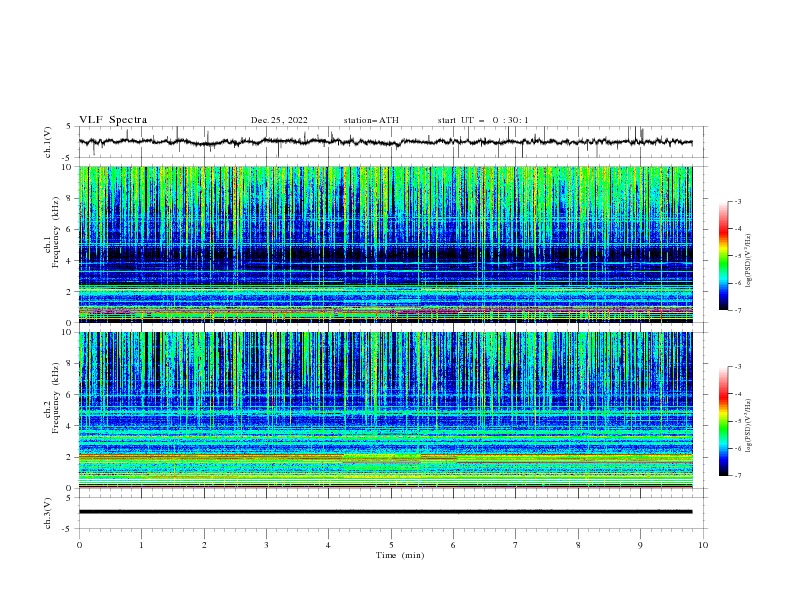Click the "-7" tick on lower colorbar
Image resolution: width=792 pixels, height=612 pixels.
click(x=737, y=475)
